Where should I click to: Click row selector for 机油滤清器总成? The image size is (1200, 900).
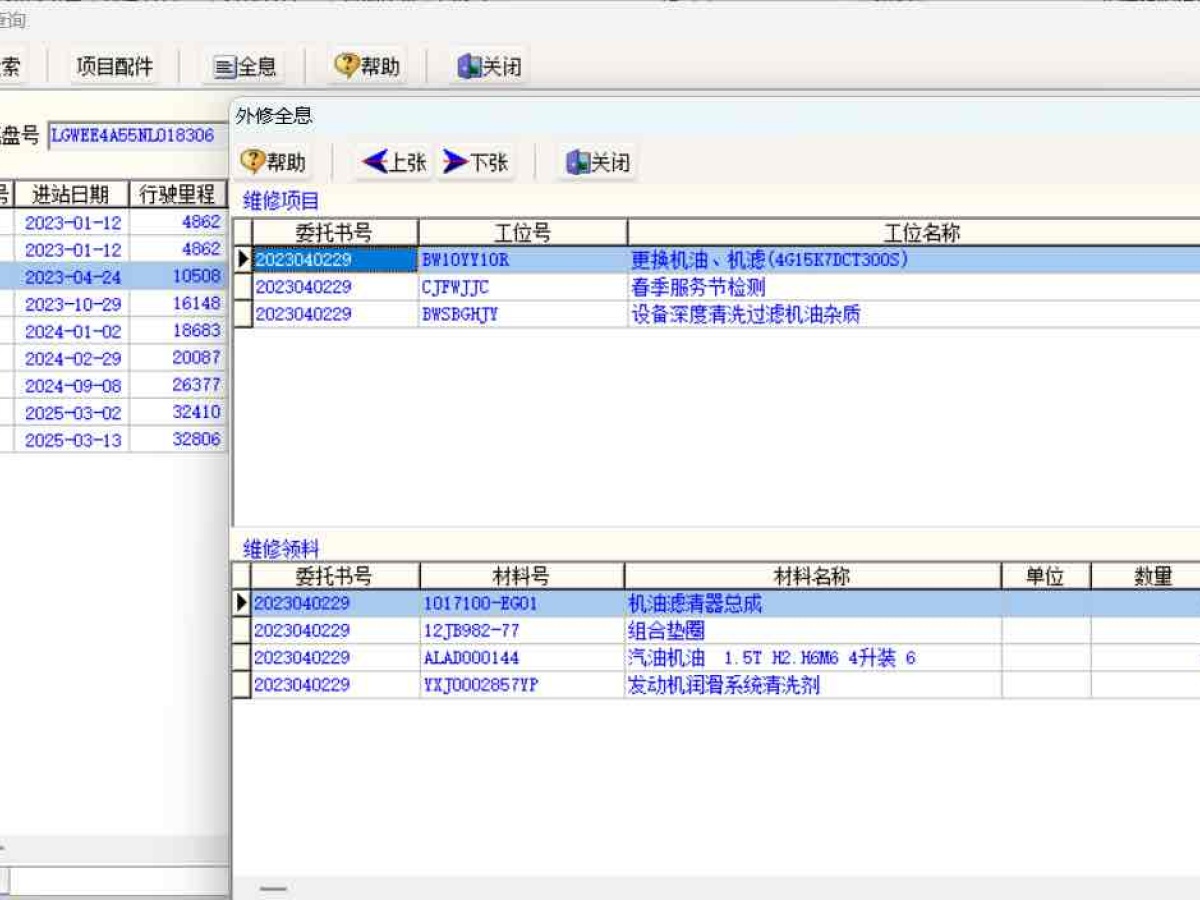click(x=241, y=604)
